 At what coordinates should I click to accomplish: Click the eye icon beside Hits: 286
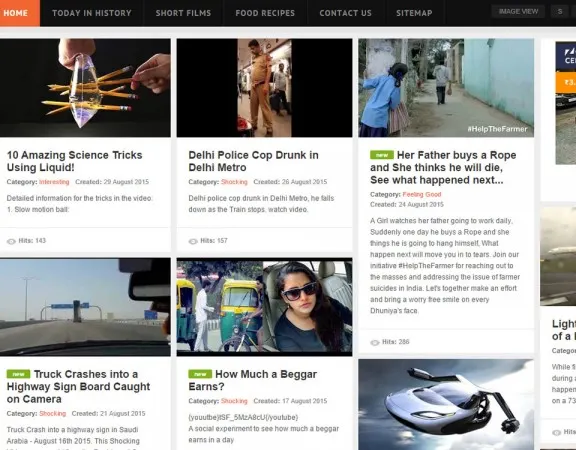(375, 342)
